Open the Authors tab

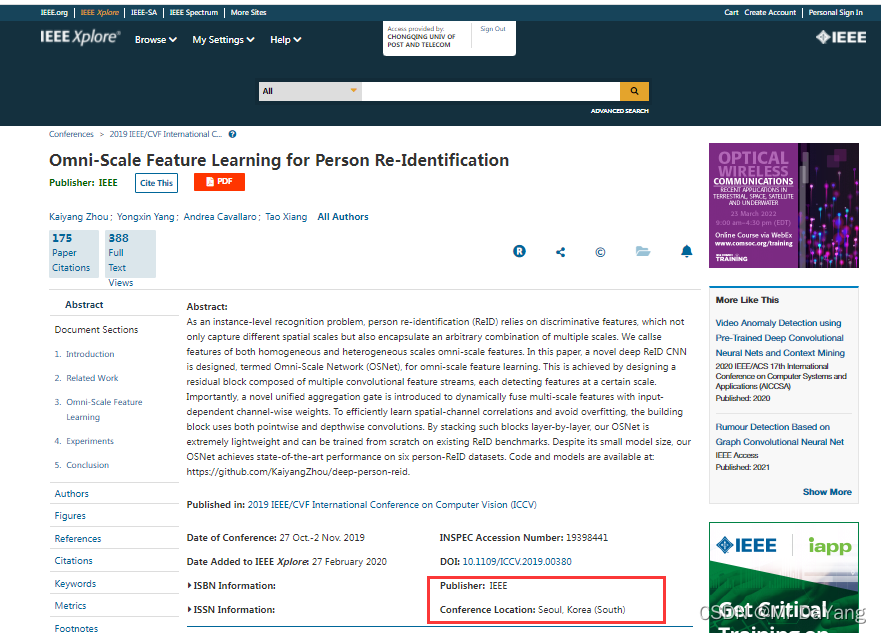tap(71, 494)
